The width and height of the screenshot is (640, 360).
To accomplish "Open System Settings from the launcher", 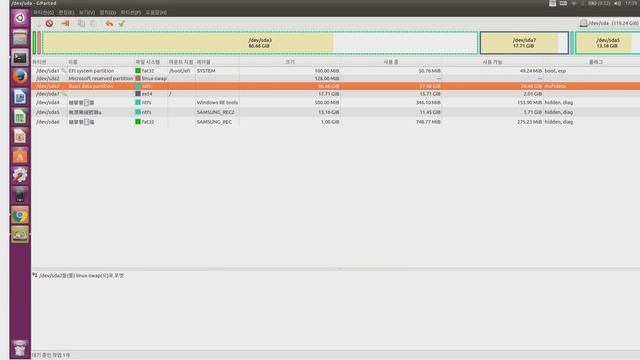I will (20, 176).
